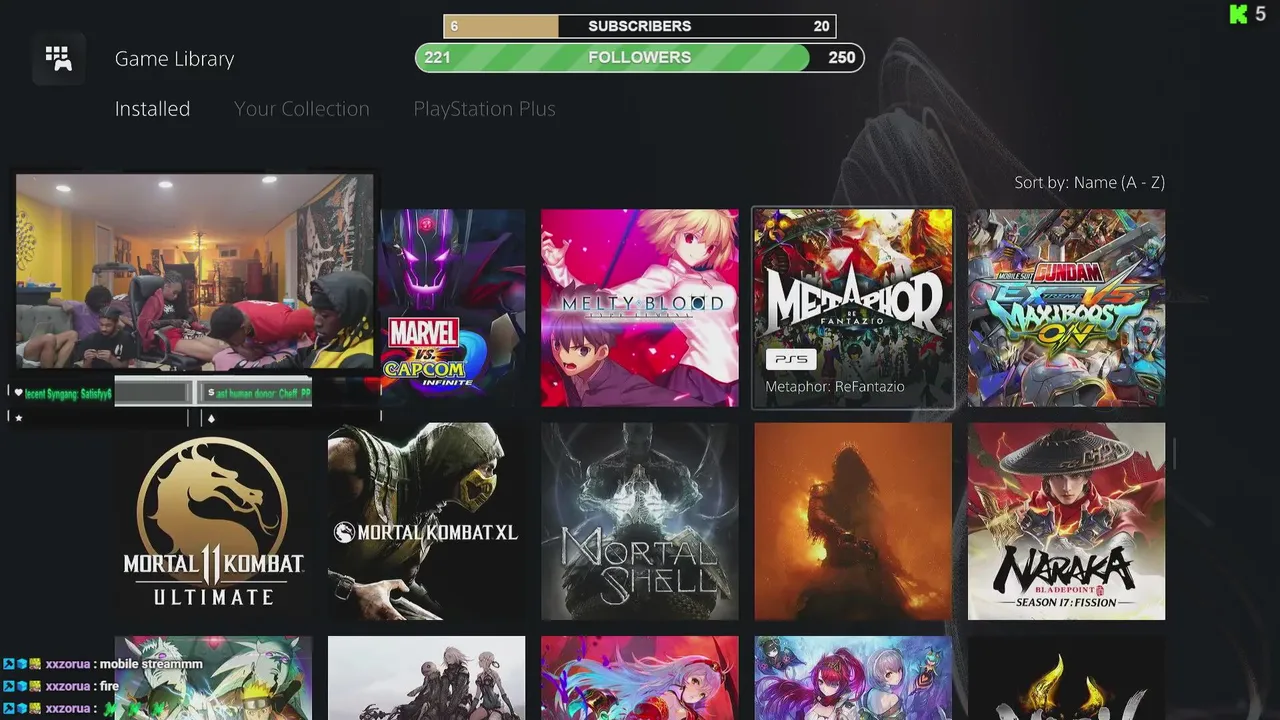The height and width of the screenshot is (720, 1280).
Task: Click 'Game Library' title text
Action: click(174, 59)
